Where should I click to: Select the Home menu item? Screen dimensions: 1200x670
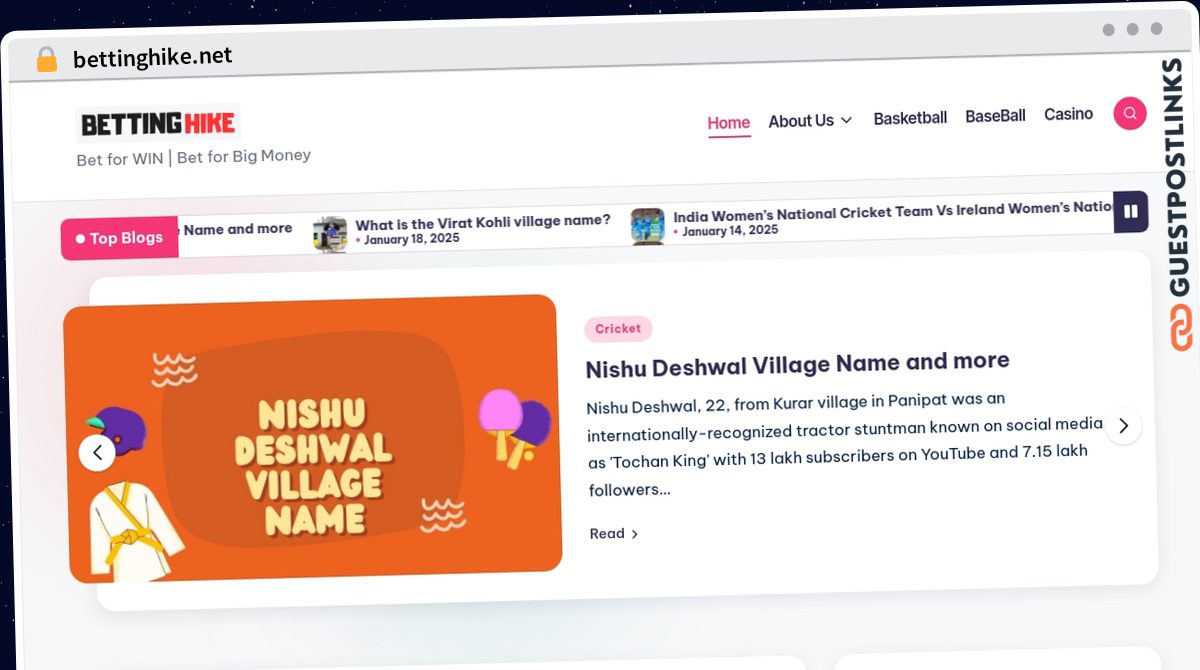[x=728, y=123]
